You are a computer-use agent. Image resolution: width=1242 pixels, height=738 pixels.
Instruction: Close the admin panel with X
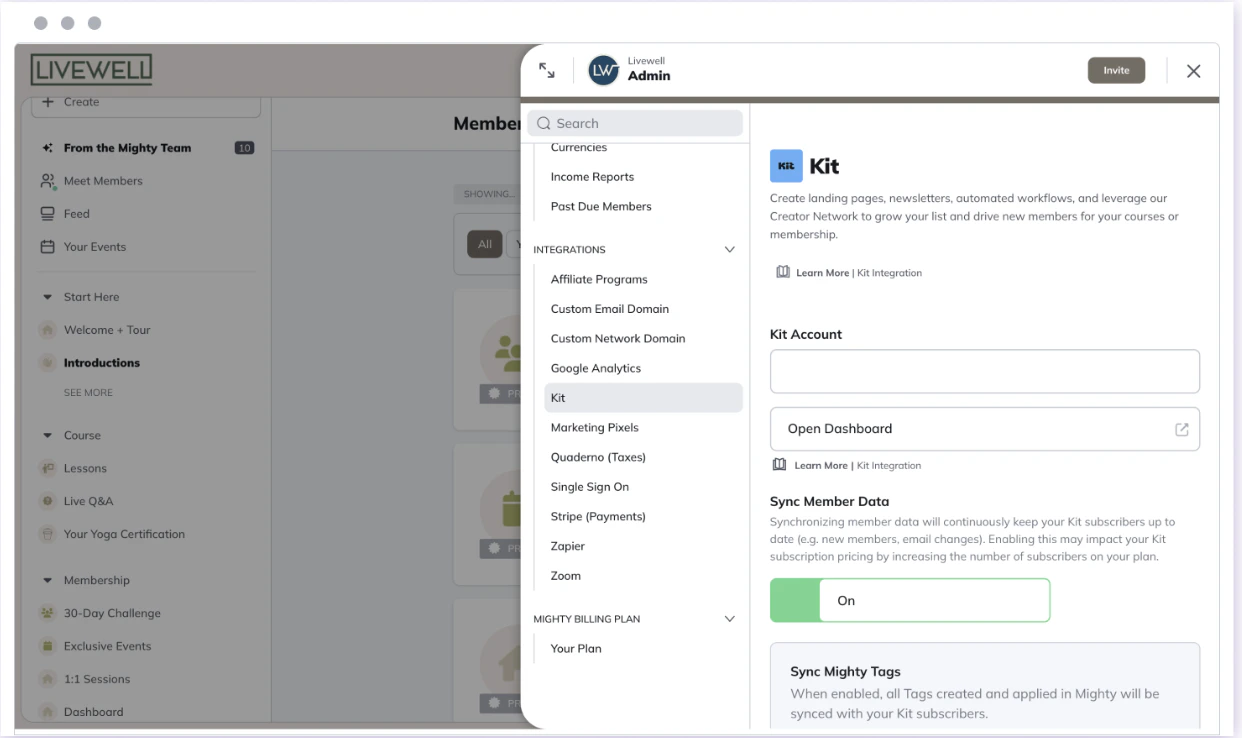[1193, 71]
